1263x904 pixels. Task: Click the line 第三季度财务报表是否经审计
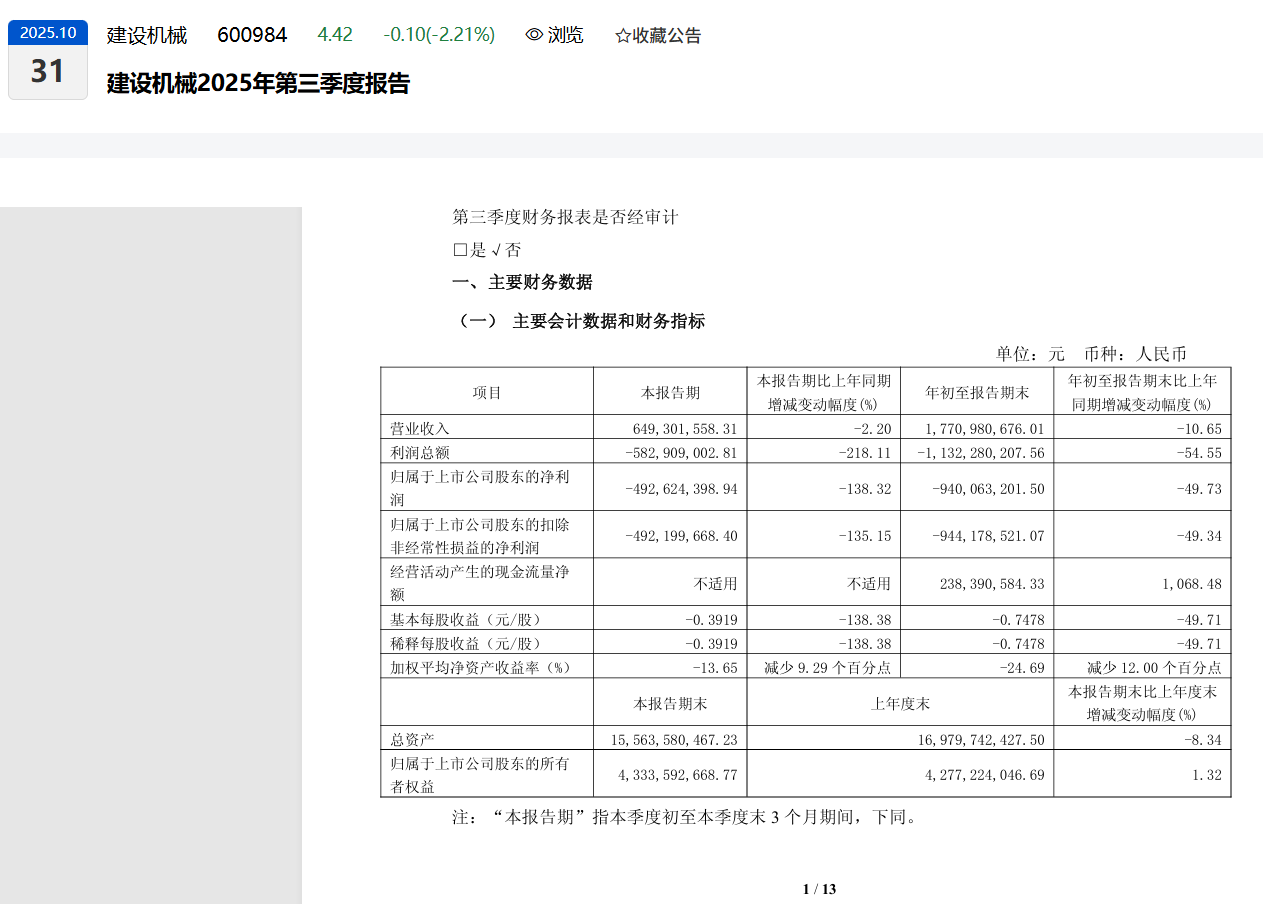click(565, 217)
